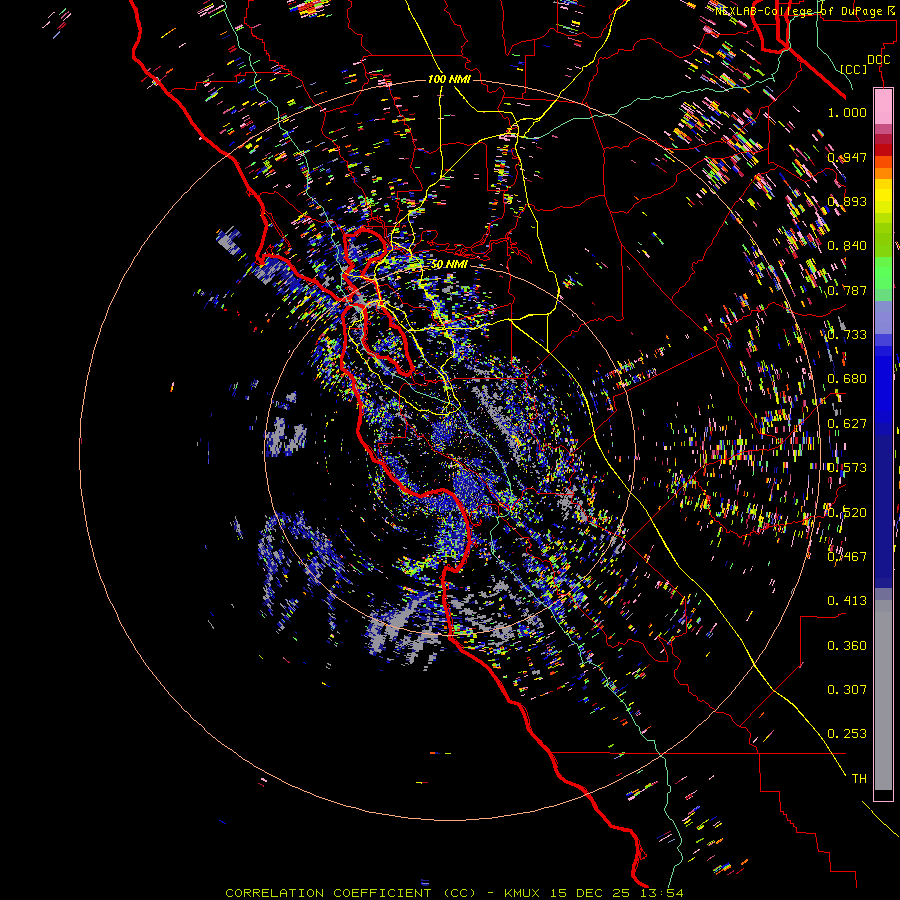
Task: Click the 0.307 legend value
Action: pyautogui.click(x=847, y=690)
